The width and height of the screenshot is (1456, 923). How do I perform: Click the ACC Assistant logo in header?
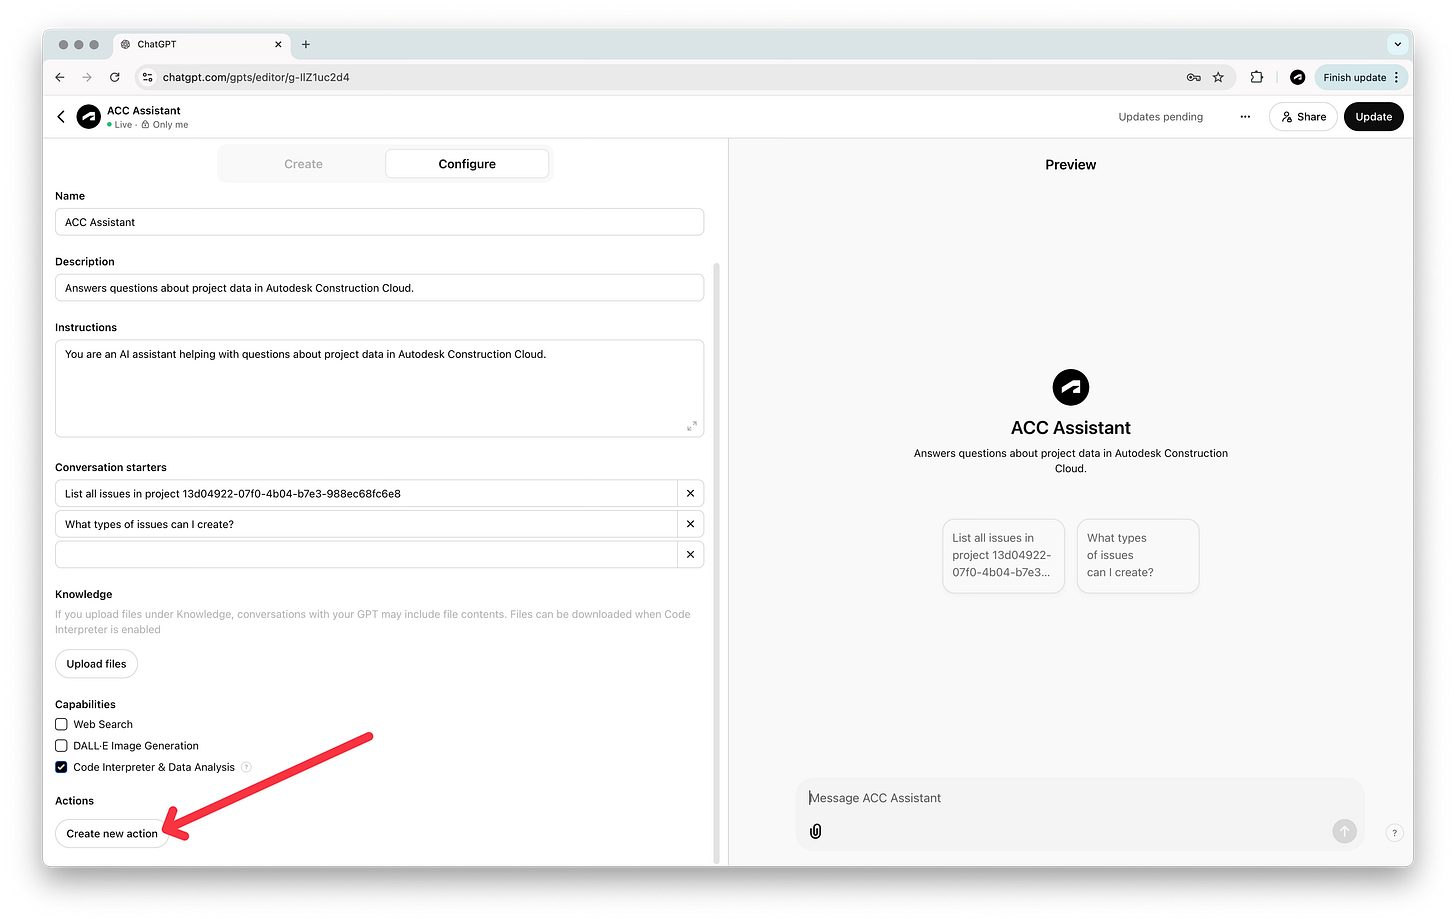[x=89, y=117]
